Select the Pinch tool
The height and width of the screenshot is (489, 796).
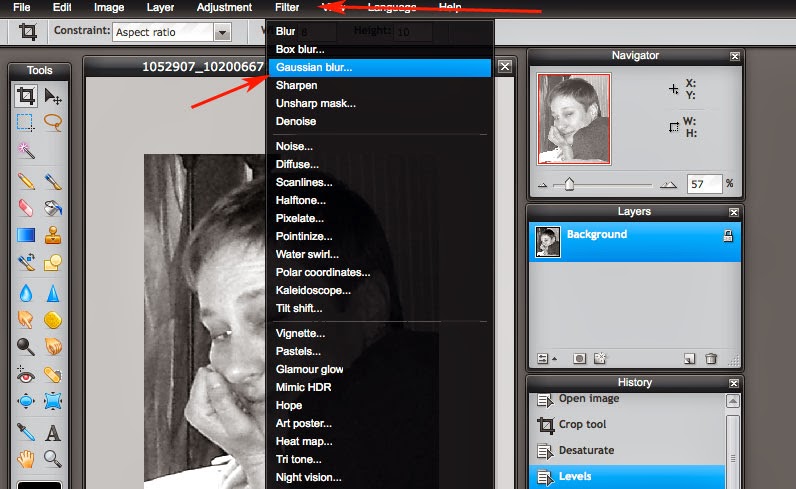(53, 401)
